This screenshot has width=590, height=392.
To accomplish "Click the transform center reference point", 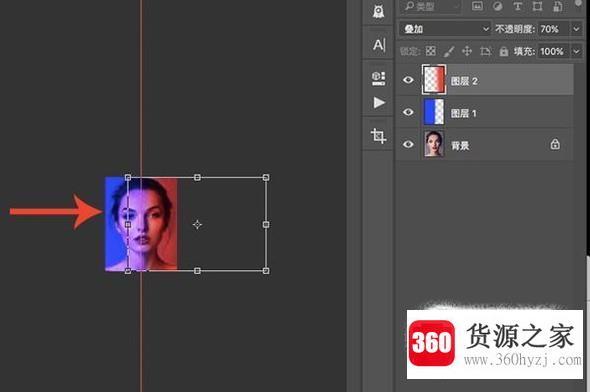I will click(x=197, y=225).
